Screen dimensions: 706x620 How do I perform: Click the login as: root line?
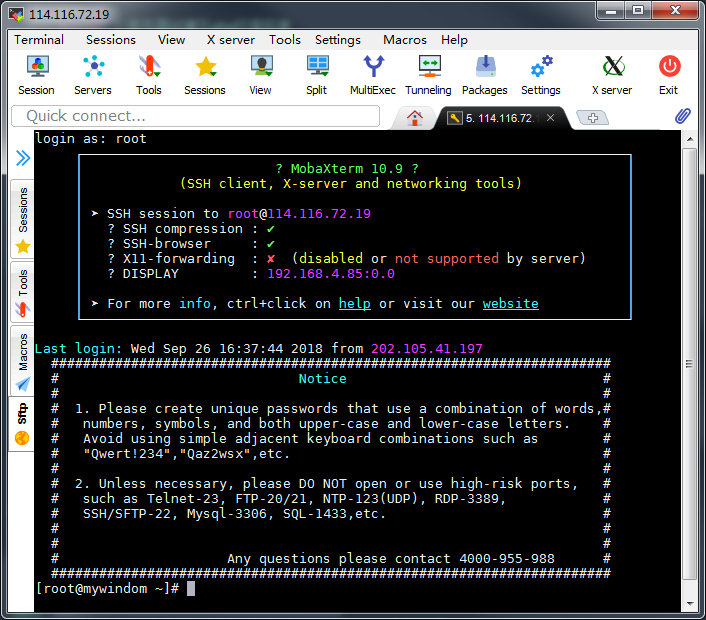coord(91,139)
